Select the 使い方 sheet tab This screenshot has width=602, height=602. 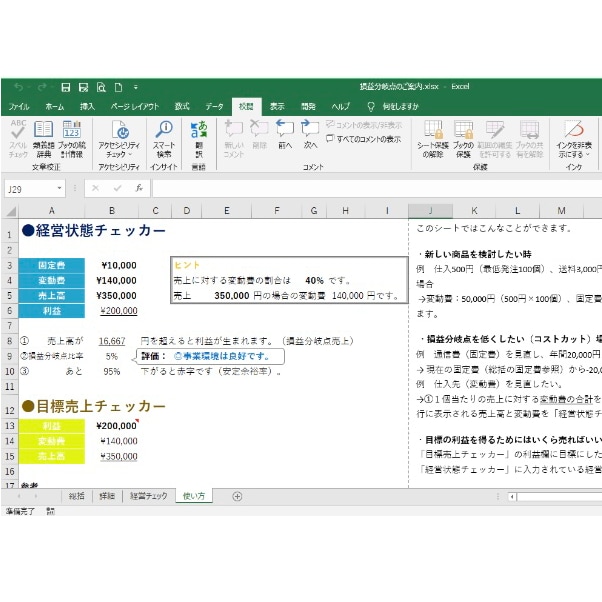coord(194,496)
